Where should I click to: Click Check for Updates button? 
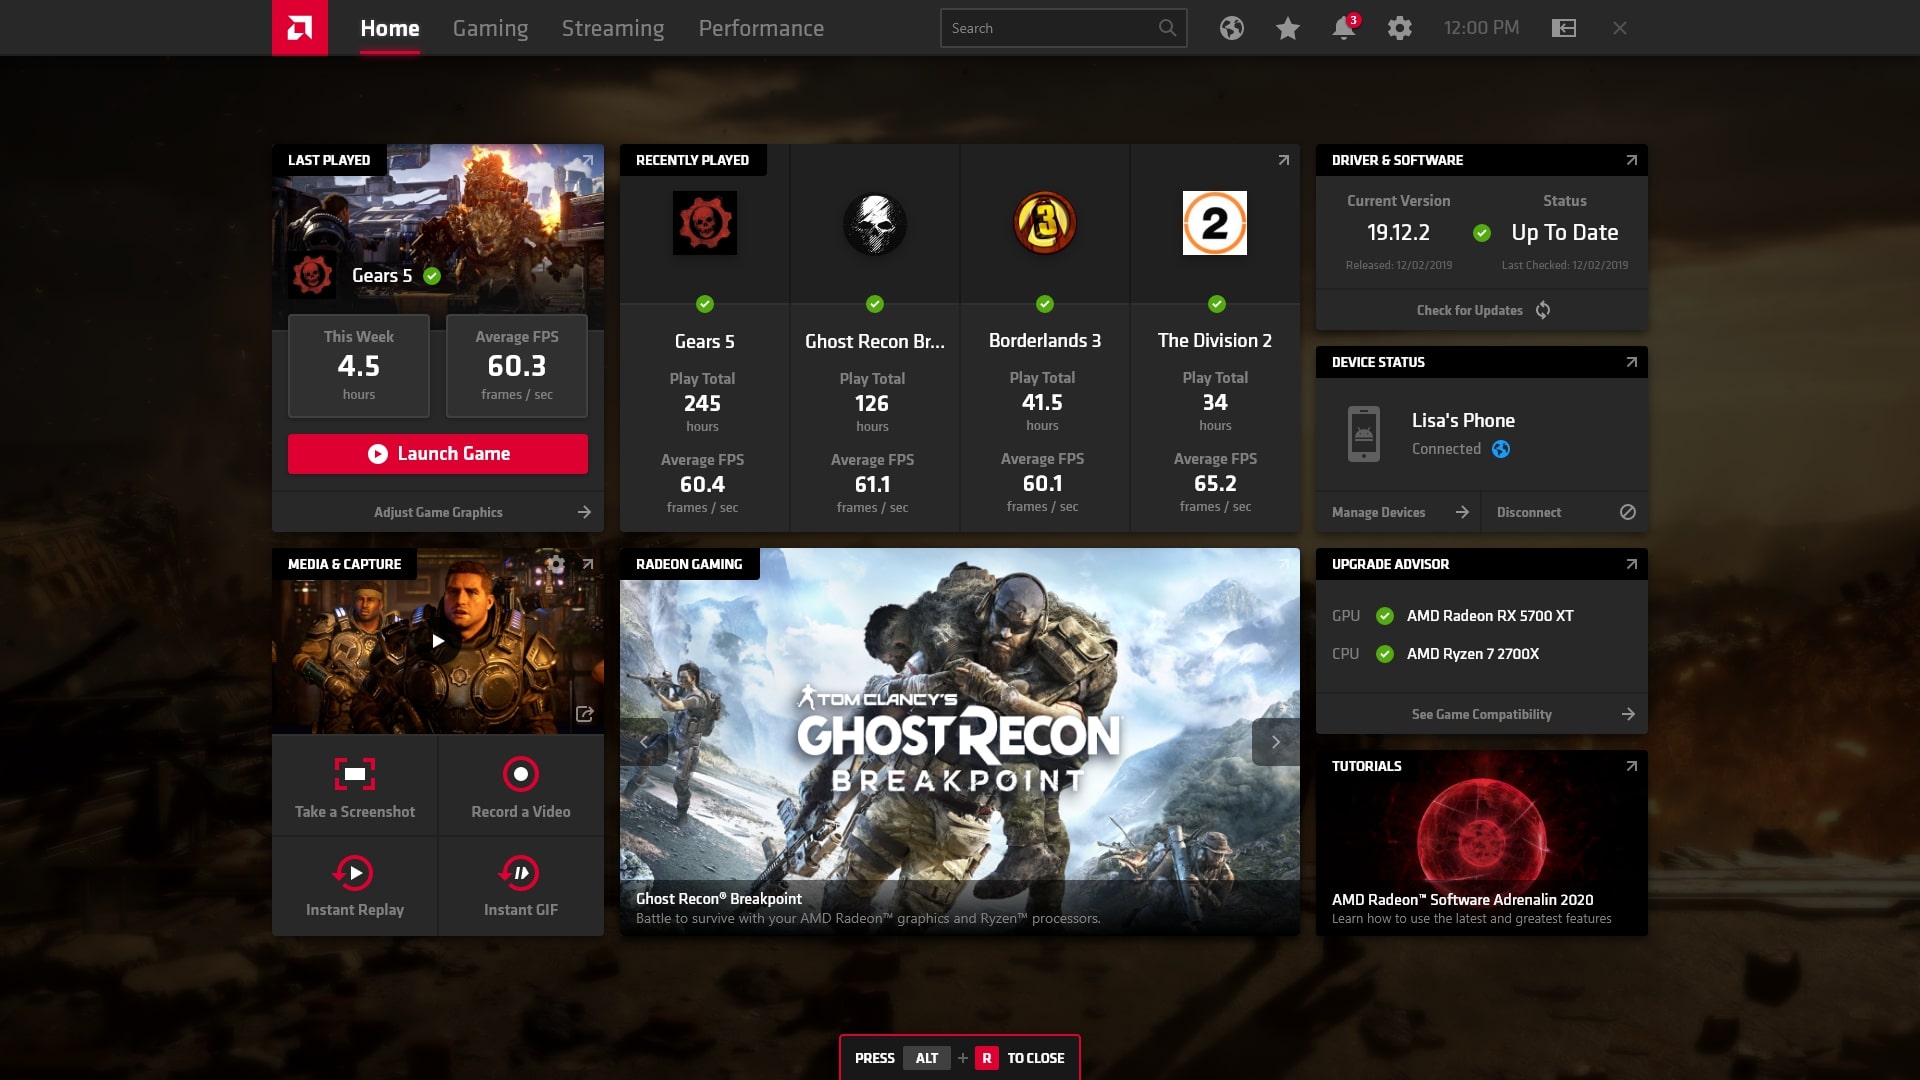point(1481,310)
